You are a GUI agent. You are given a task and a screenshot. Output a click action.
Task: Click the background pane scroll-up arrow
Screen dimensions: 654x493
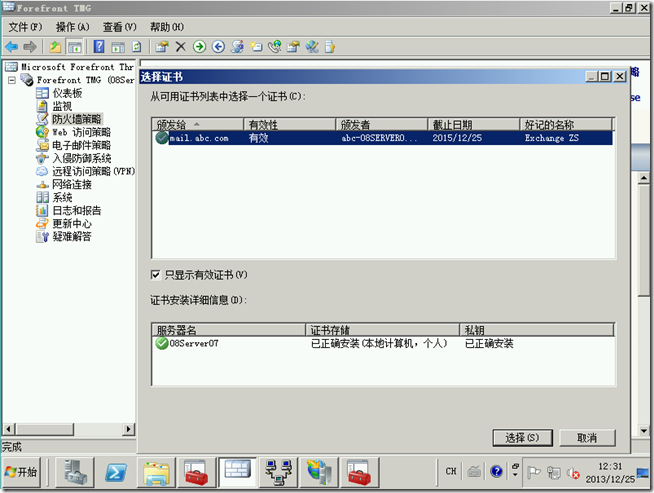coord(644,179)
